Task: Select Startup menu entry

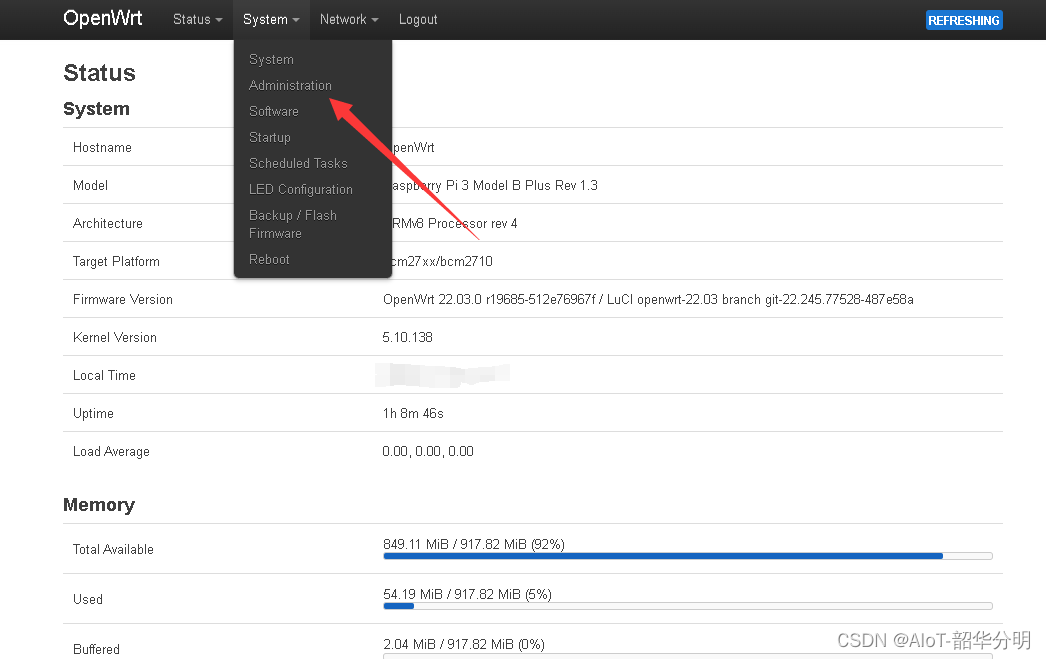Action: (270, 137)
